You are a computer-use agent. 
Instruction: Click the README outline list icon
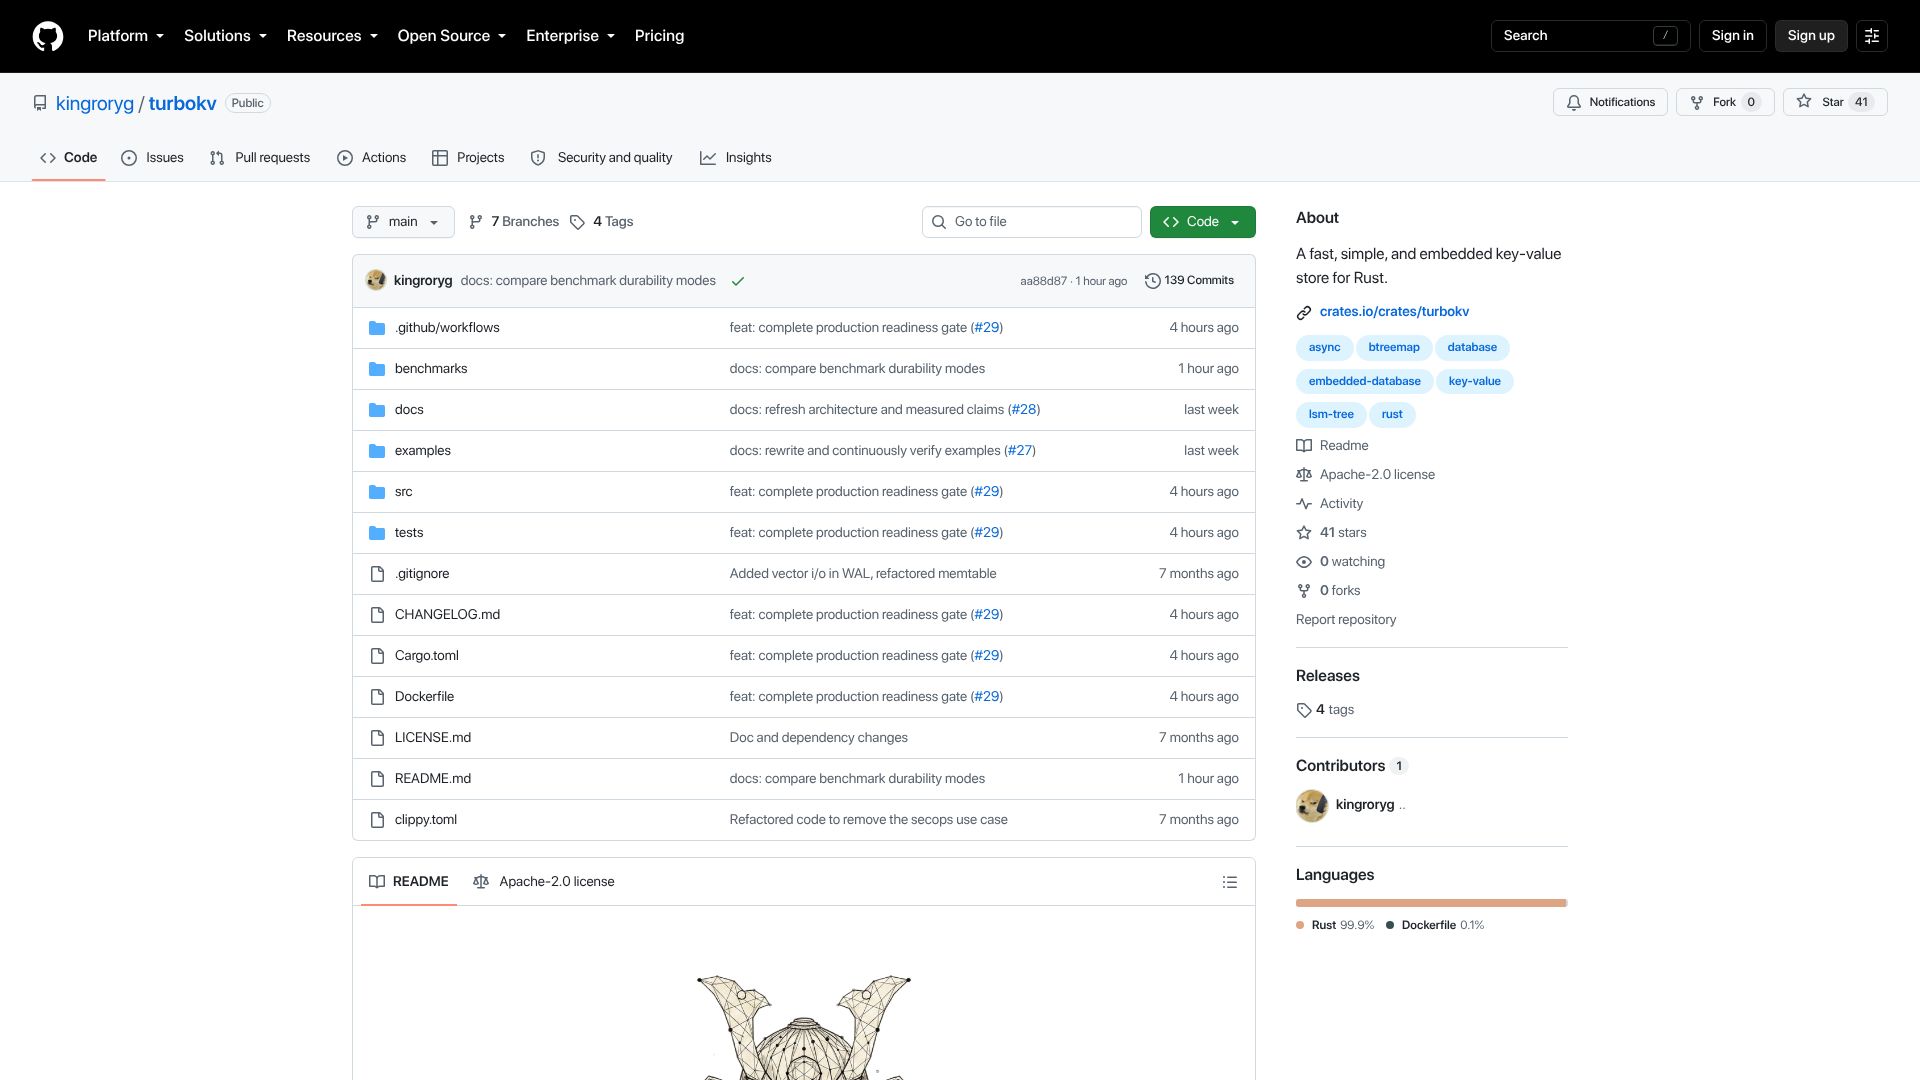[1230, 882]
